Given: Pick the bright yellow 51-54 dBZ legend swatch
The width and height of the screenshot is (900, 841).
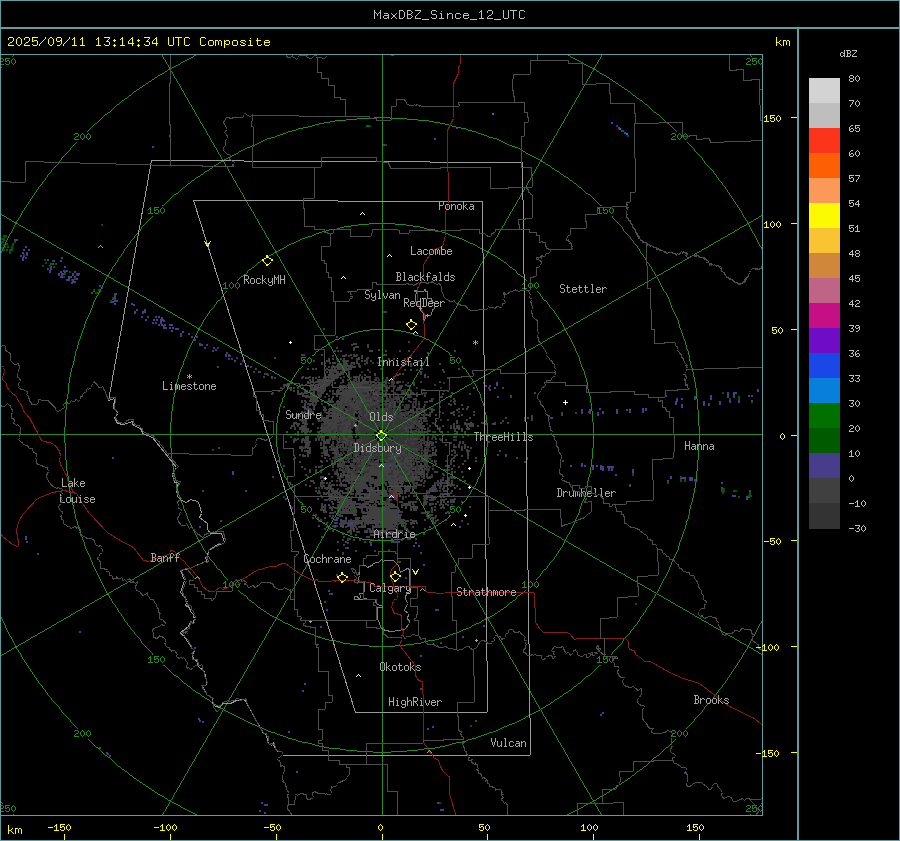Looking at the screenshot, I should coord(824,215).
